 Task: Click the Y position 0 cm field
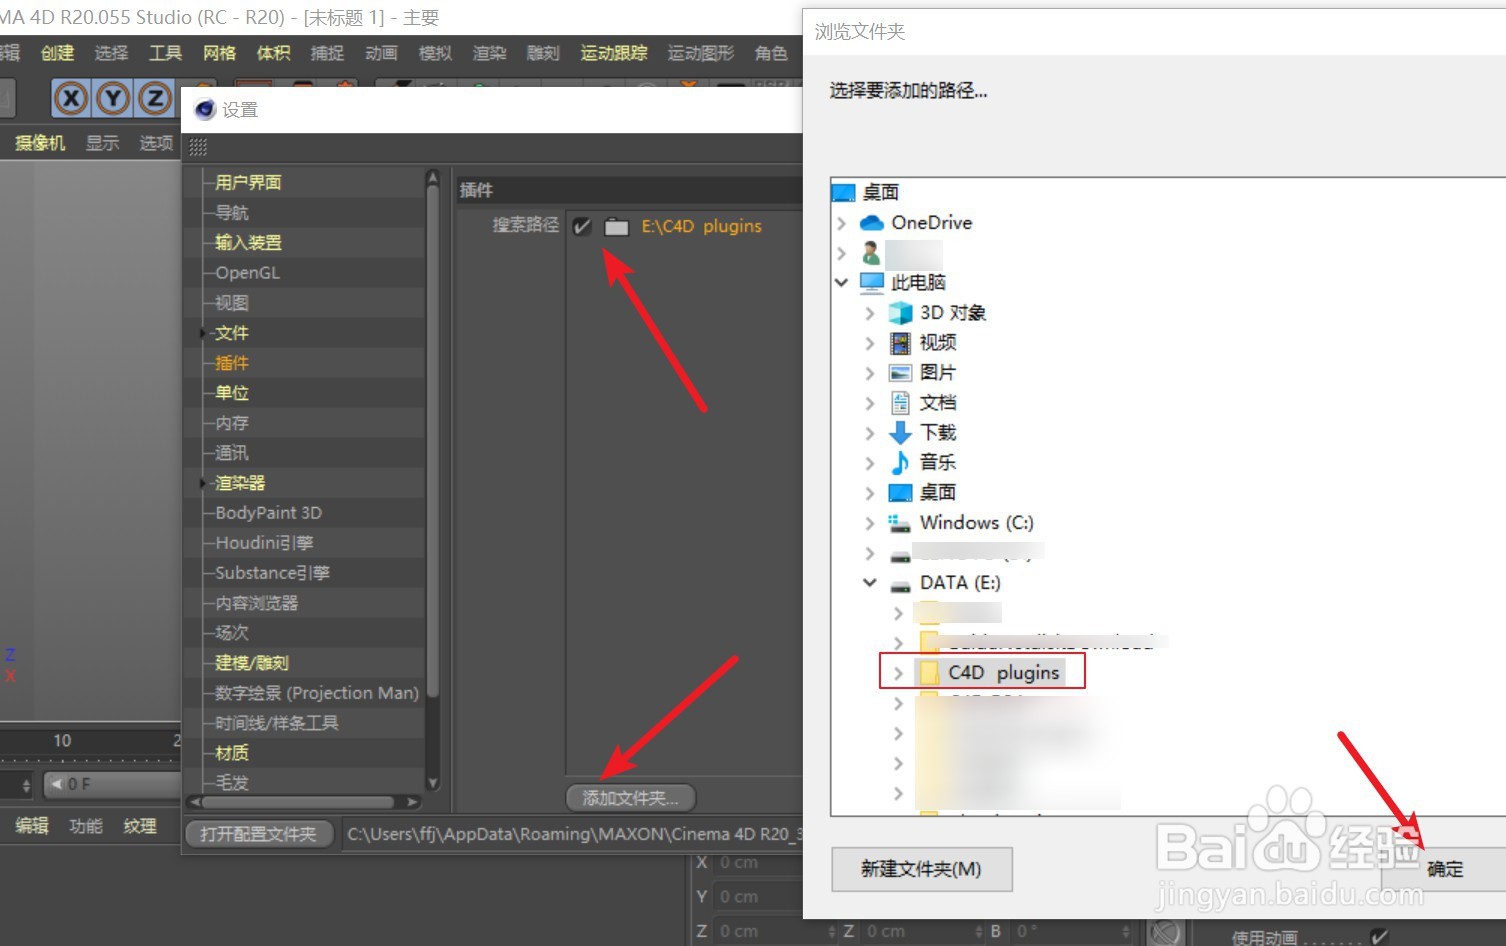755,897
